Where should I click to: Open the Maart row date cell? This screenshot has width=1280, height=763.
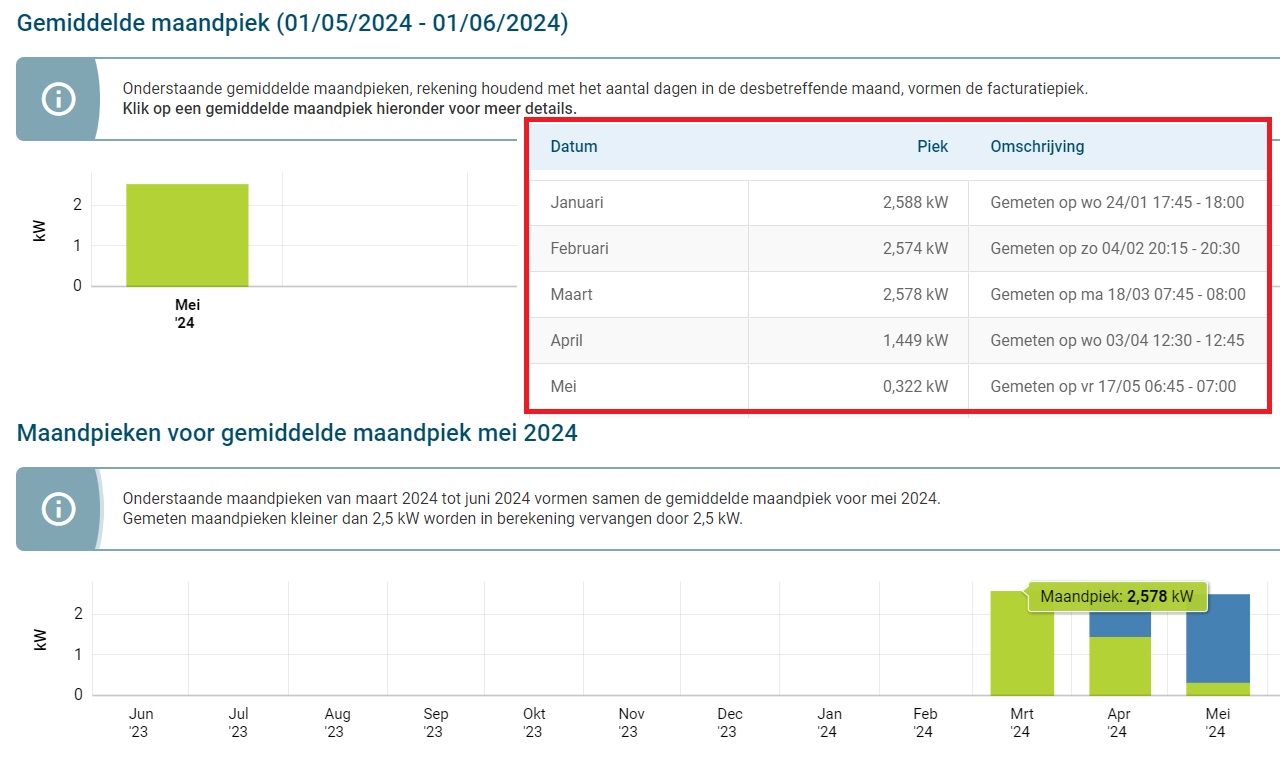571,295
